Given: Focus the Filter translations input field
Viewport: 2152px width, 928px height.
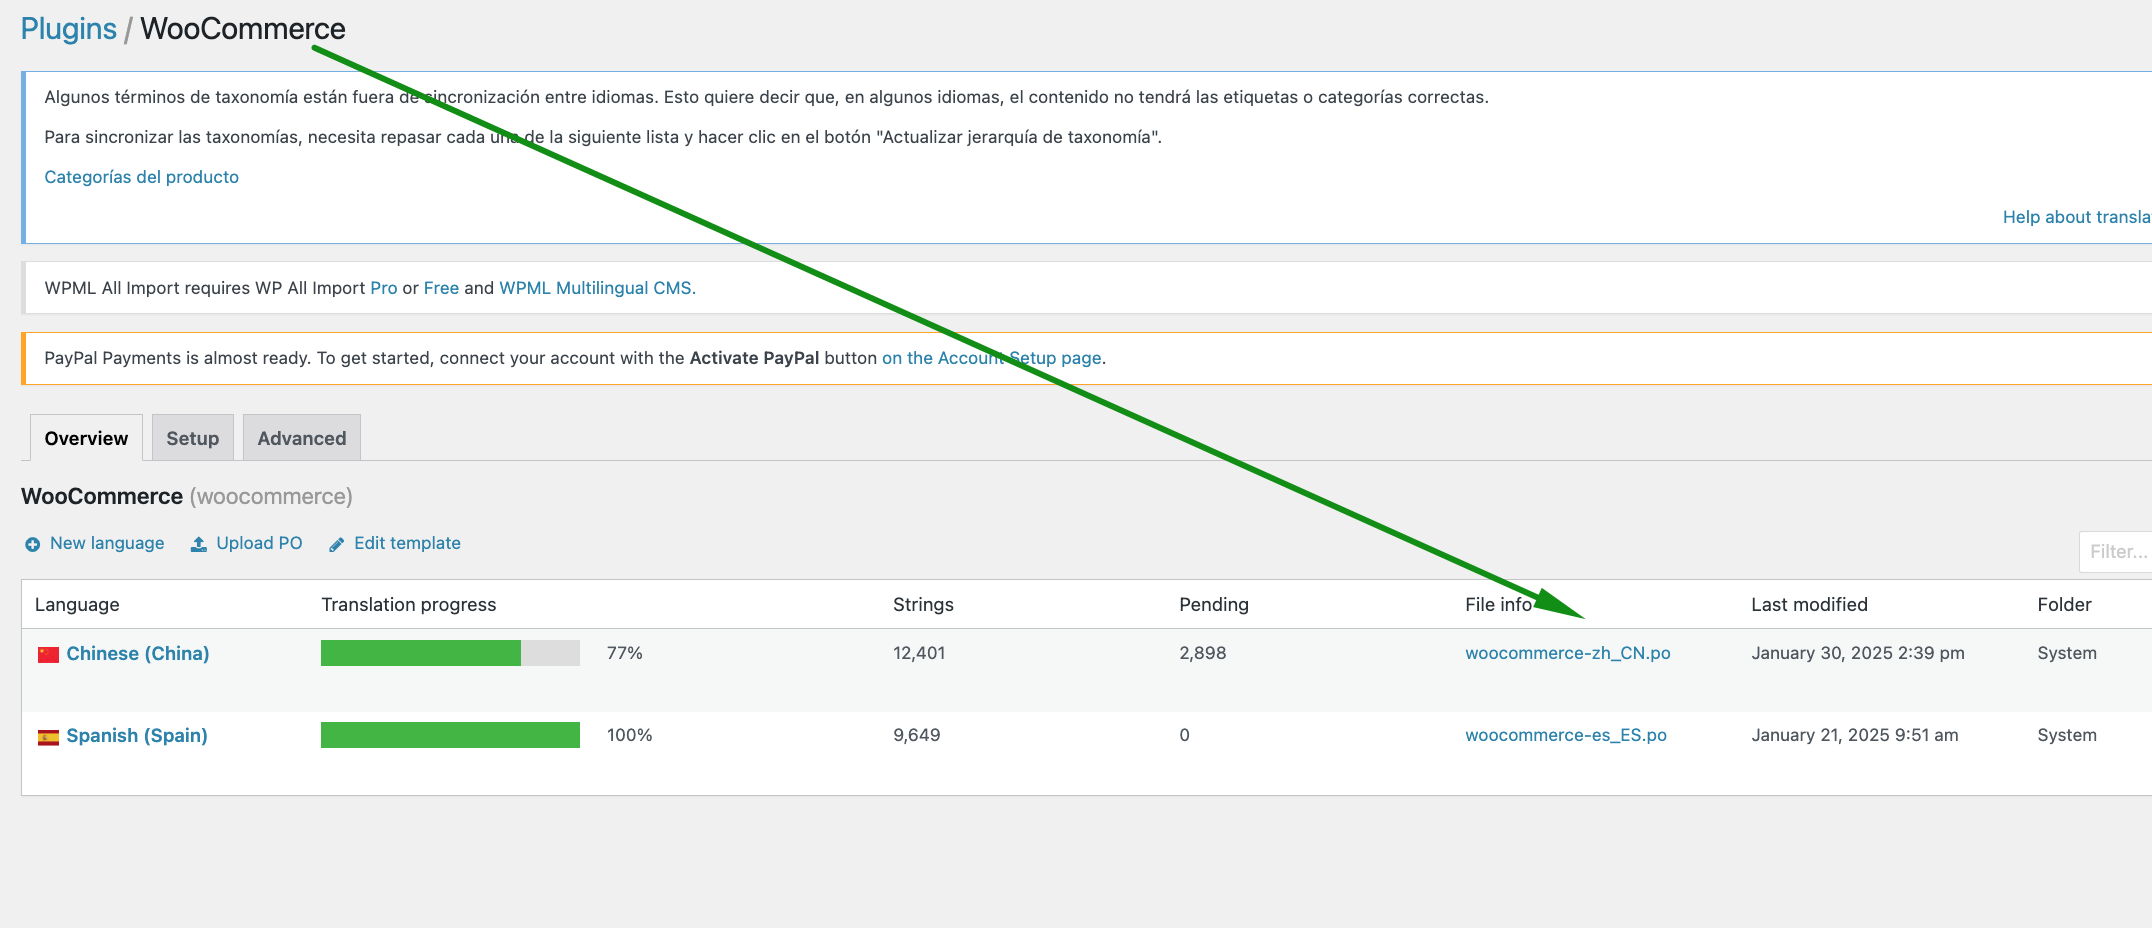Looking at the screenshot, I should (x=2115, y=552).
